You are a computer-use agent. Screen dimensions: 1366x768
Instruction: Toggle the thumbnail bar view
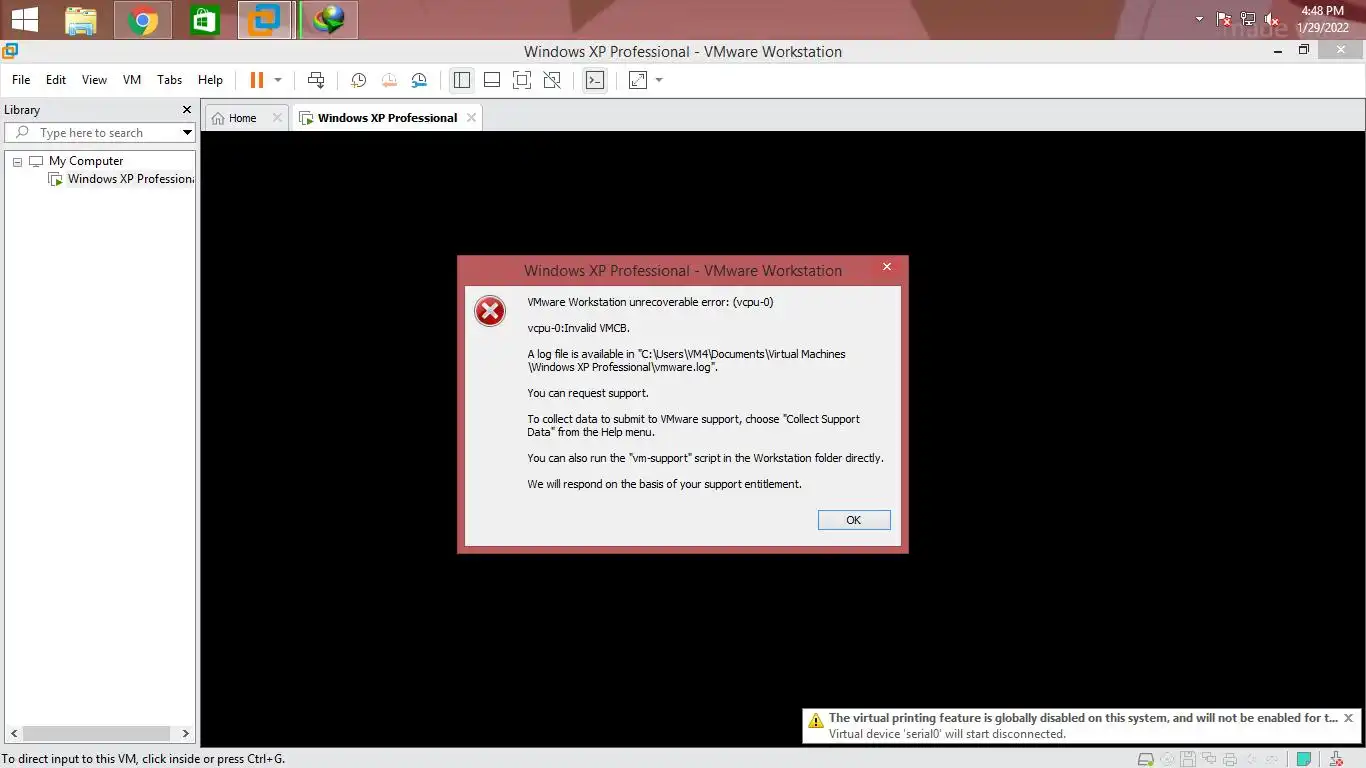pyautogui.click(x=492, y=80)
